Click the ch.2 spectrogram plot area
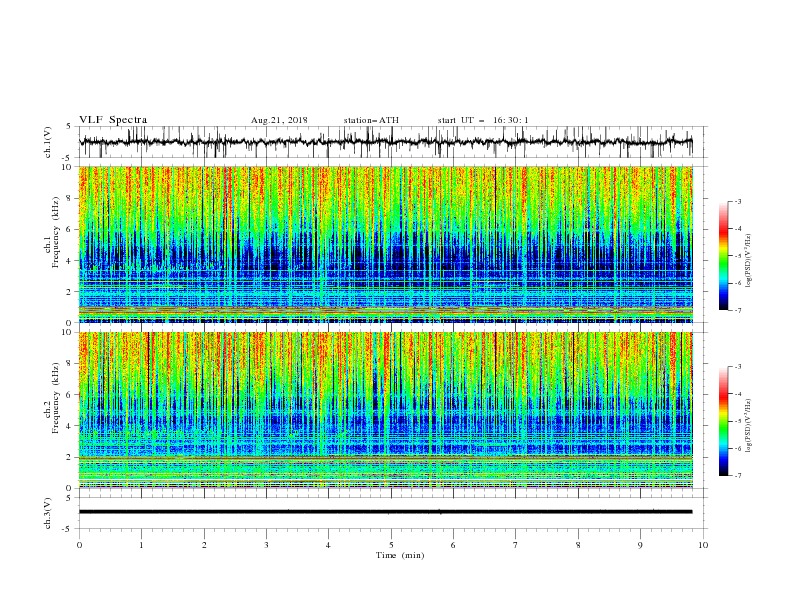Image resolution: width=792 pixels, height=612 pixels. (386, 410)
